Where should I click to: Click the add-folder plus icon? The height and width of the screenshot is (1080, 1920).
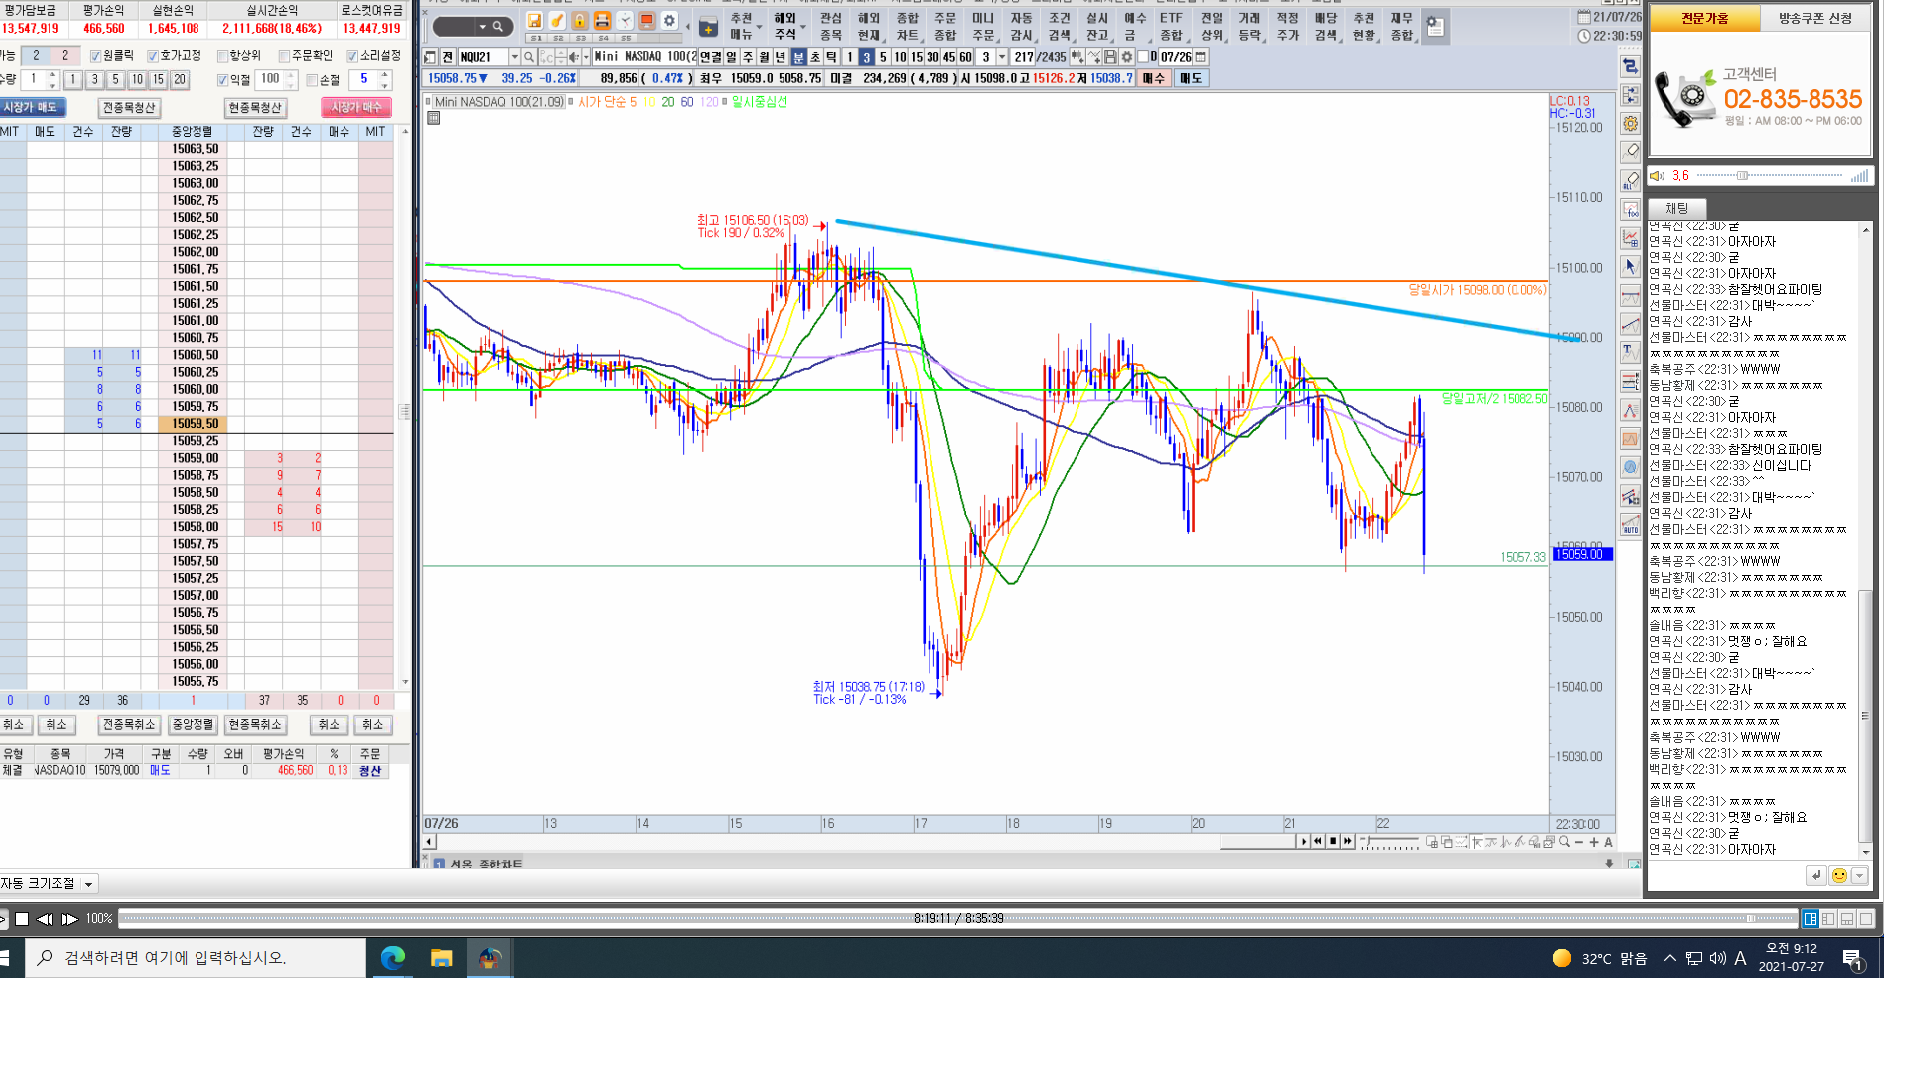pos(708,27)
